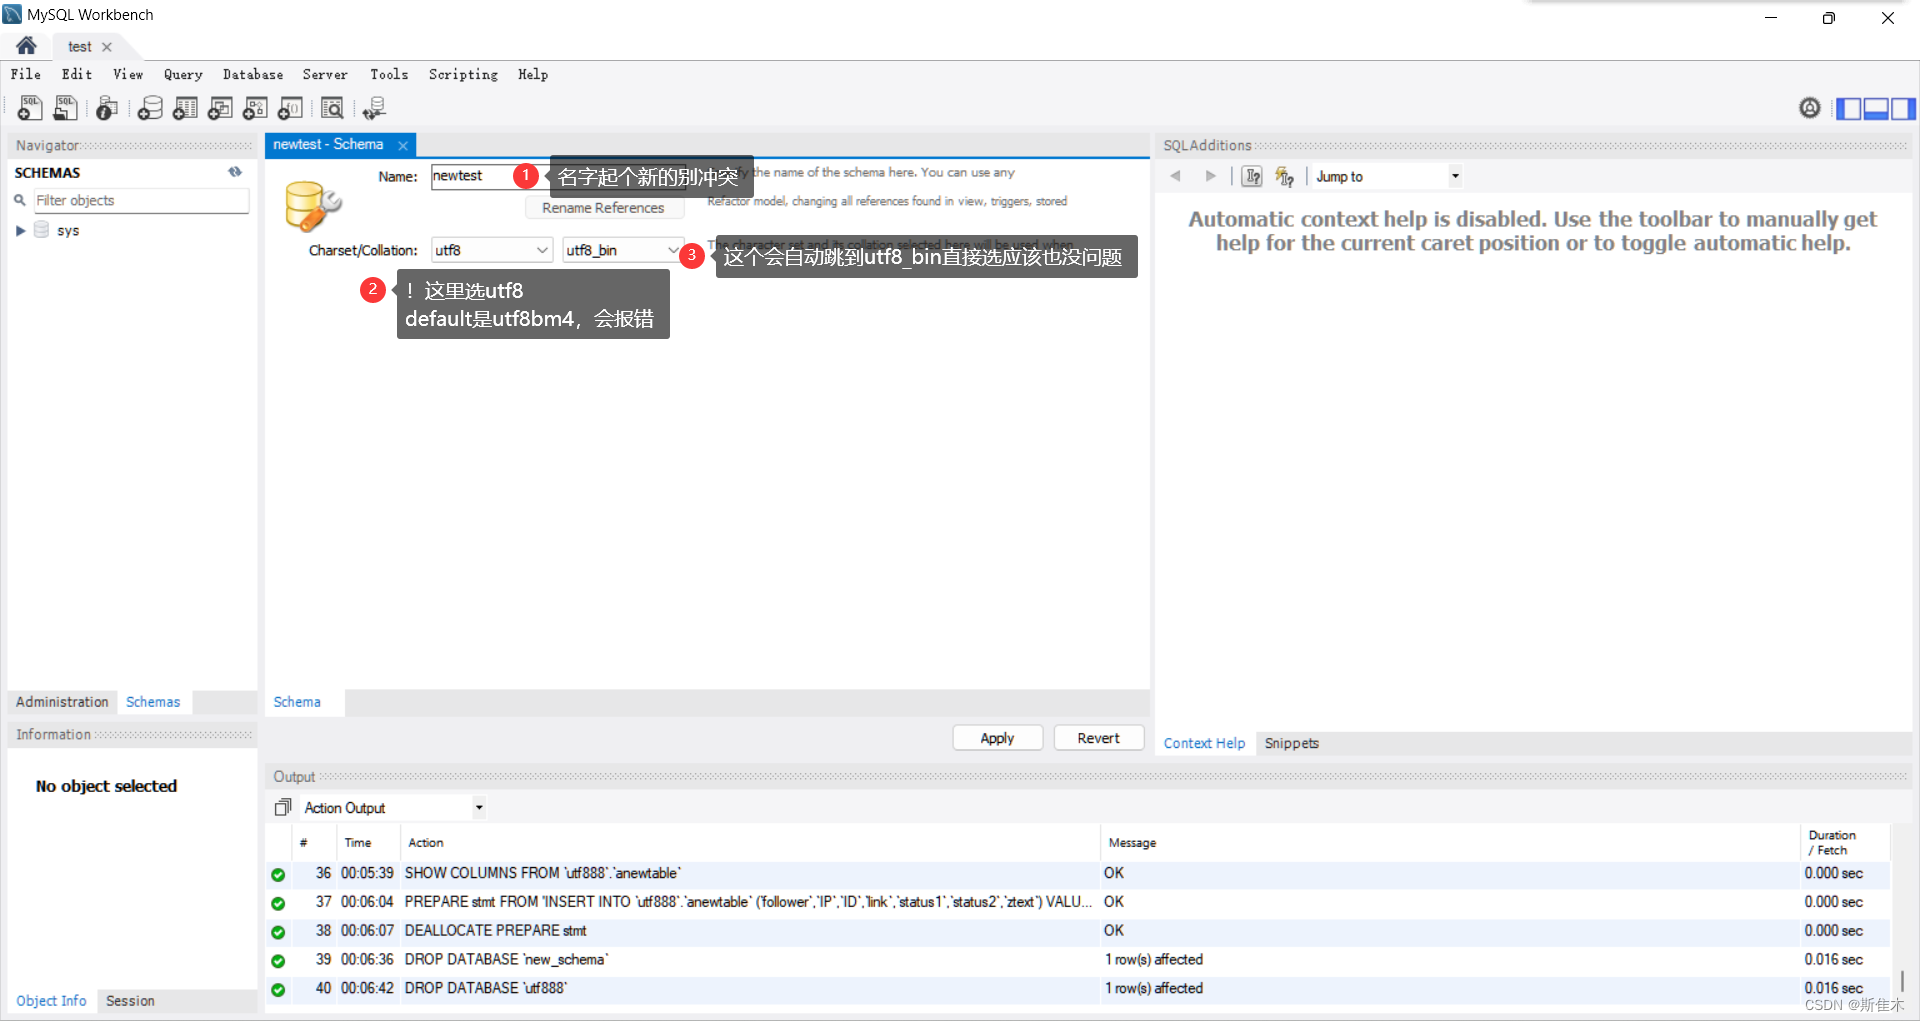
Task: Expand the sys schema tree node
Action: click(x=20, y=230)
